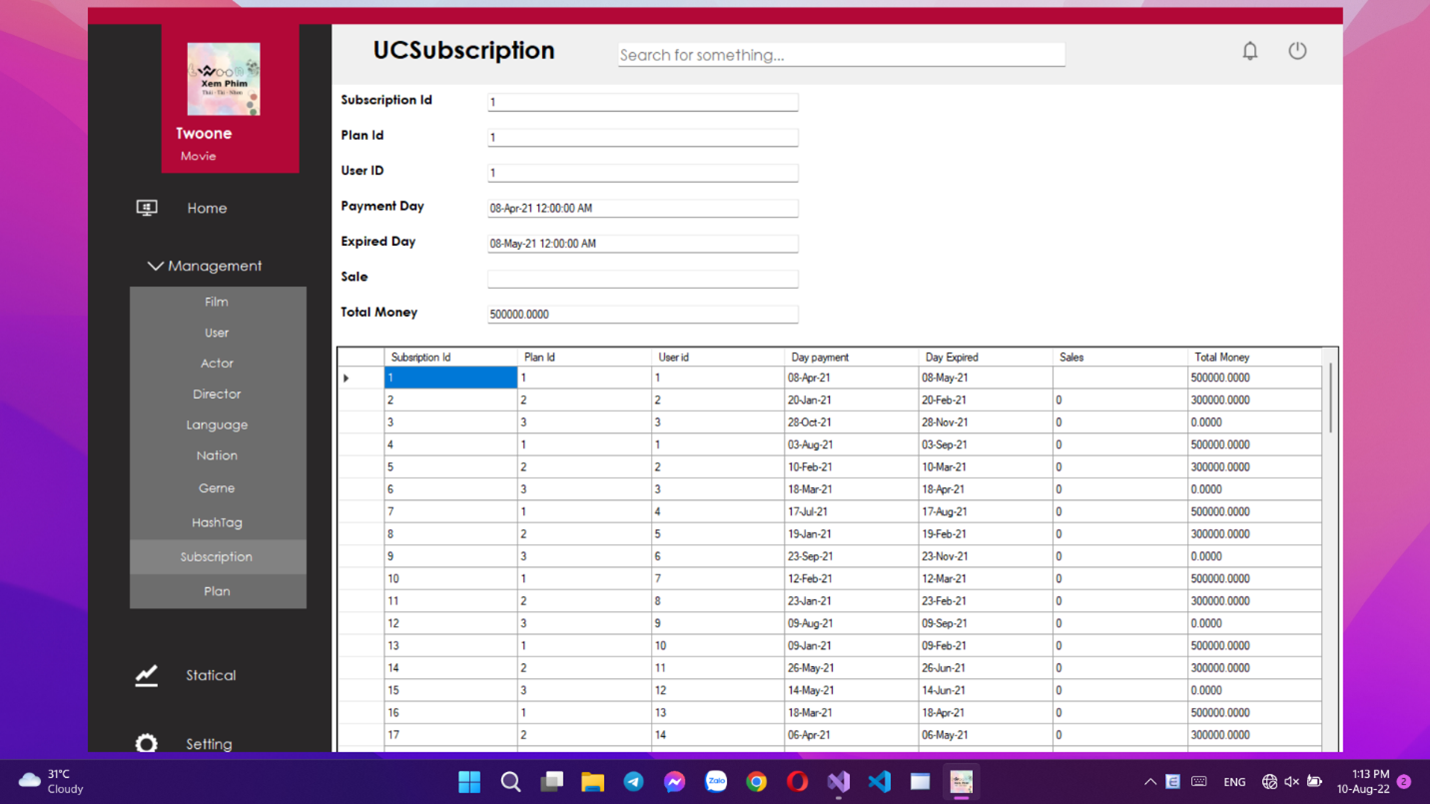1430x804 pixels.
Task: Open taskbar search icon
Action: (x=510, y=782)
